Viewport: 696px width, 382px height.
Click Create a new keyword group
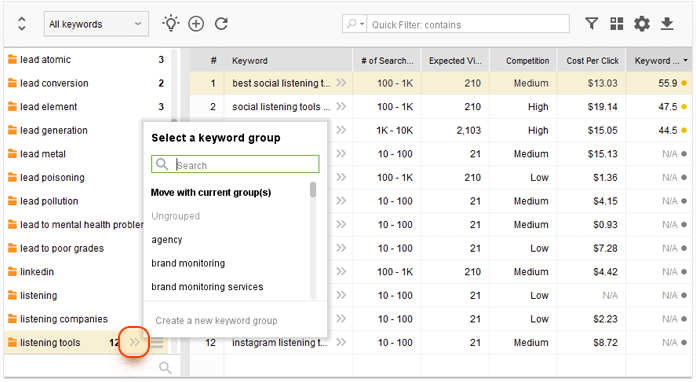coord(216,320)
